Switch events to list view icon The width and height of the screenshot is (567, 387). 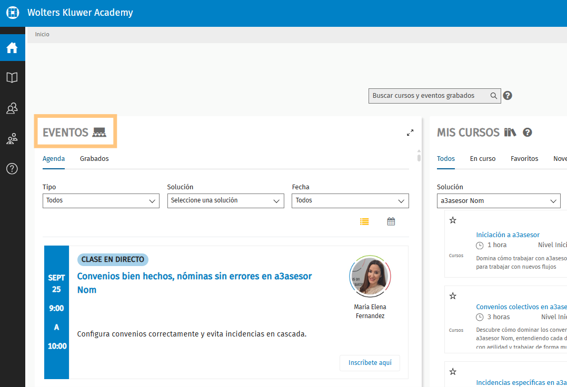[364, 221]
